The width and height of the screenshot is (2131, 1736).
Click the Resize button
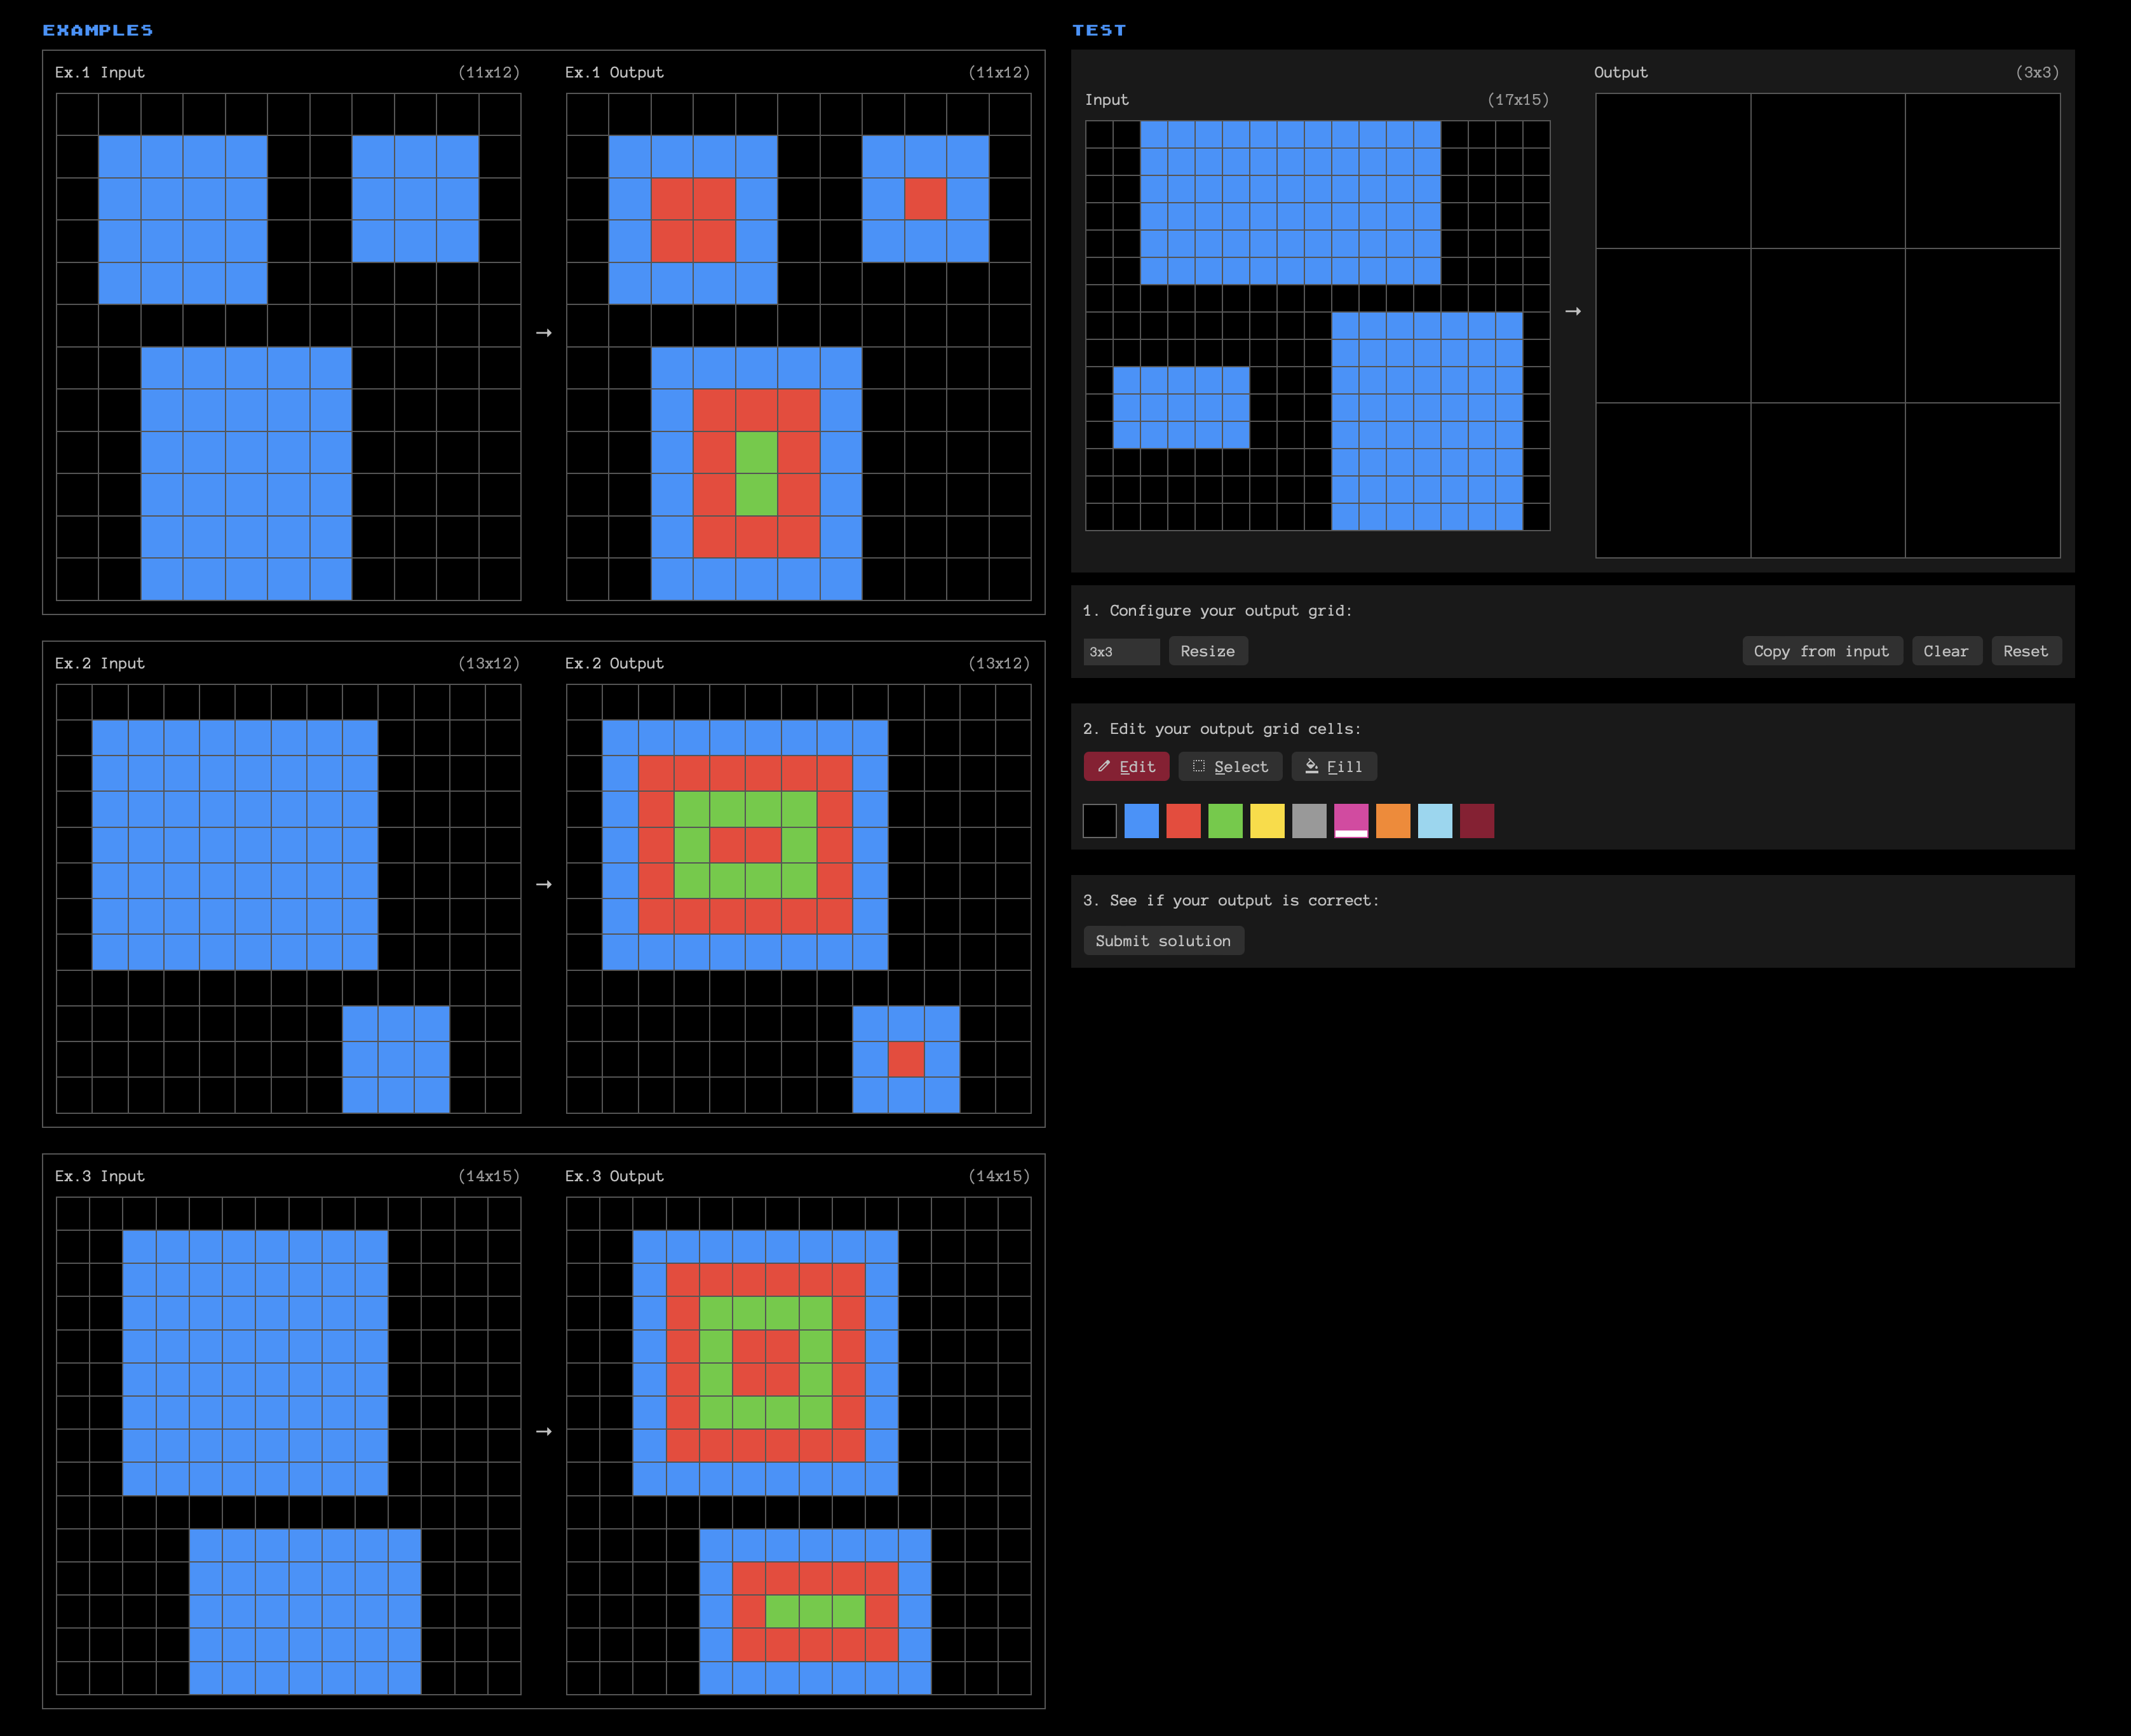[x=1207, y=651]
